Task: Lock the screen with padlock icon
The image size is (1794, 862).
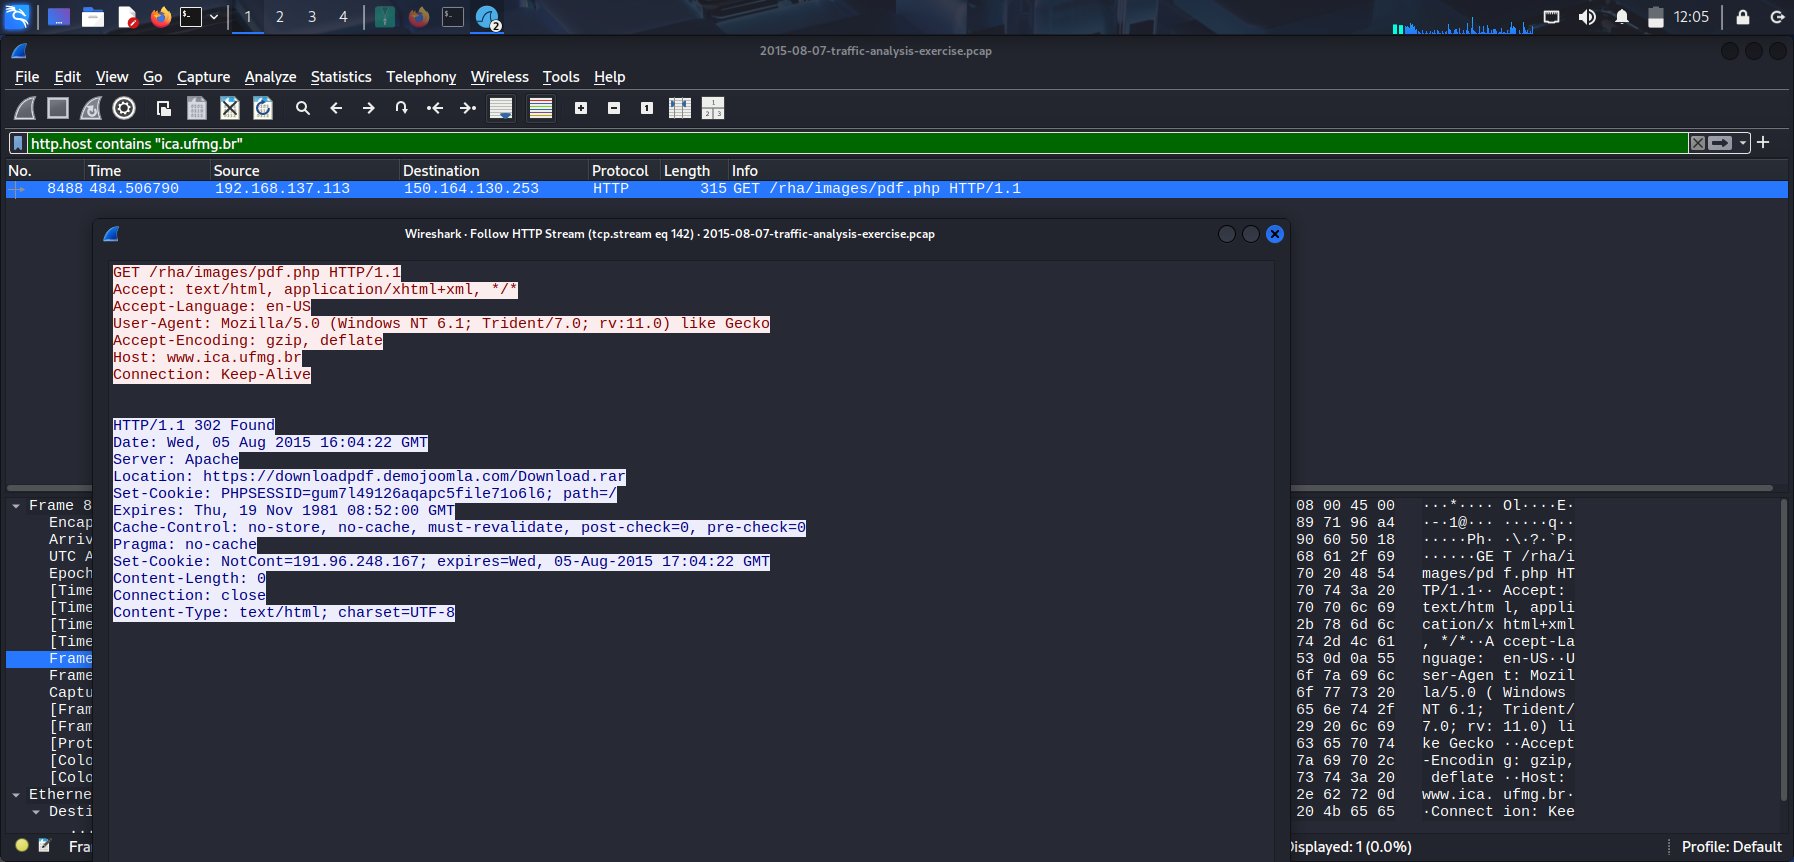Action: pyautogui.click(x=1743, y=16)
